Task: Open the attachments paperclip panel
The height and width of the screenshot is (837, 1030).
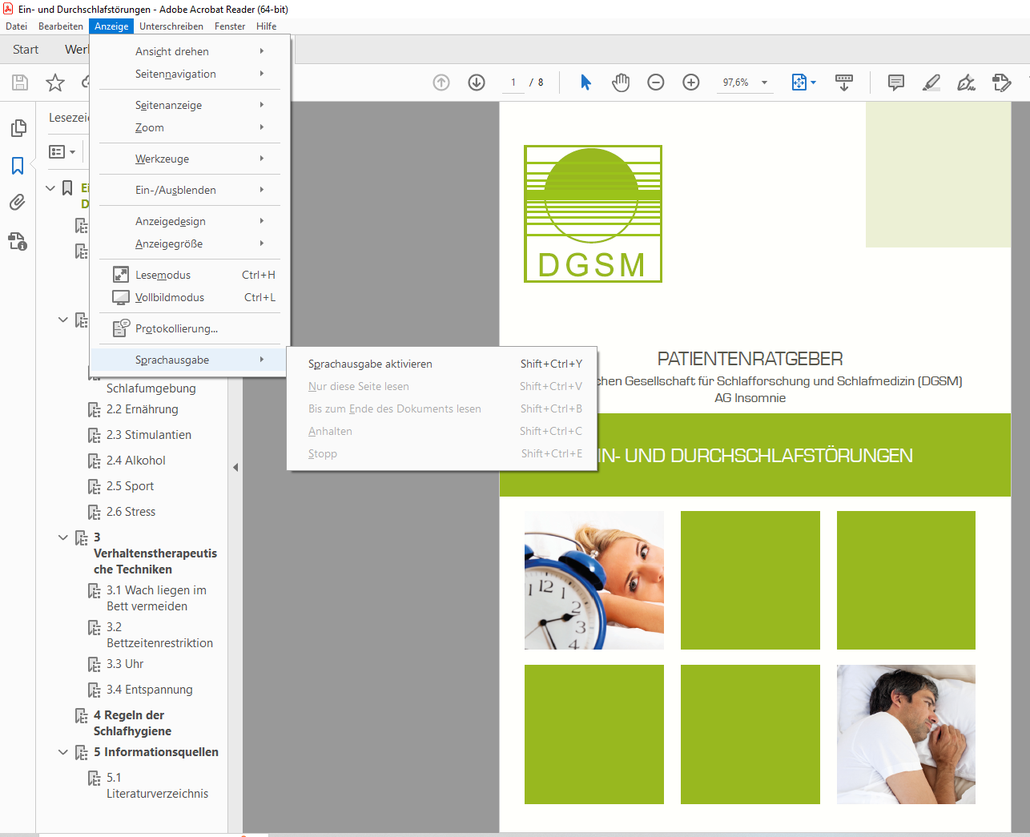Action: (17, 203)
